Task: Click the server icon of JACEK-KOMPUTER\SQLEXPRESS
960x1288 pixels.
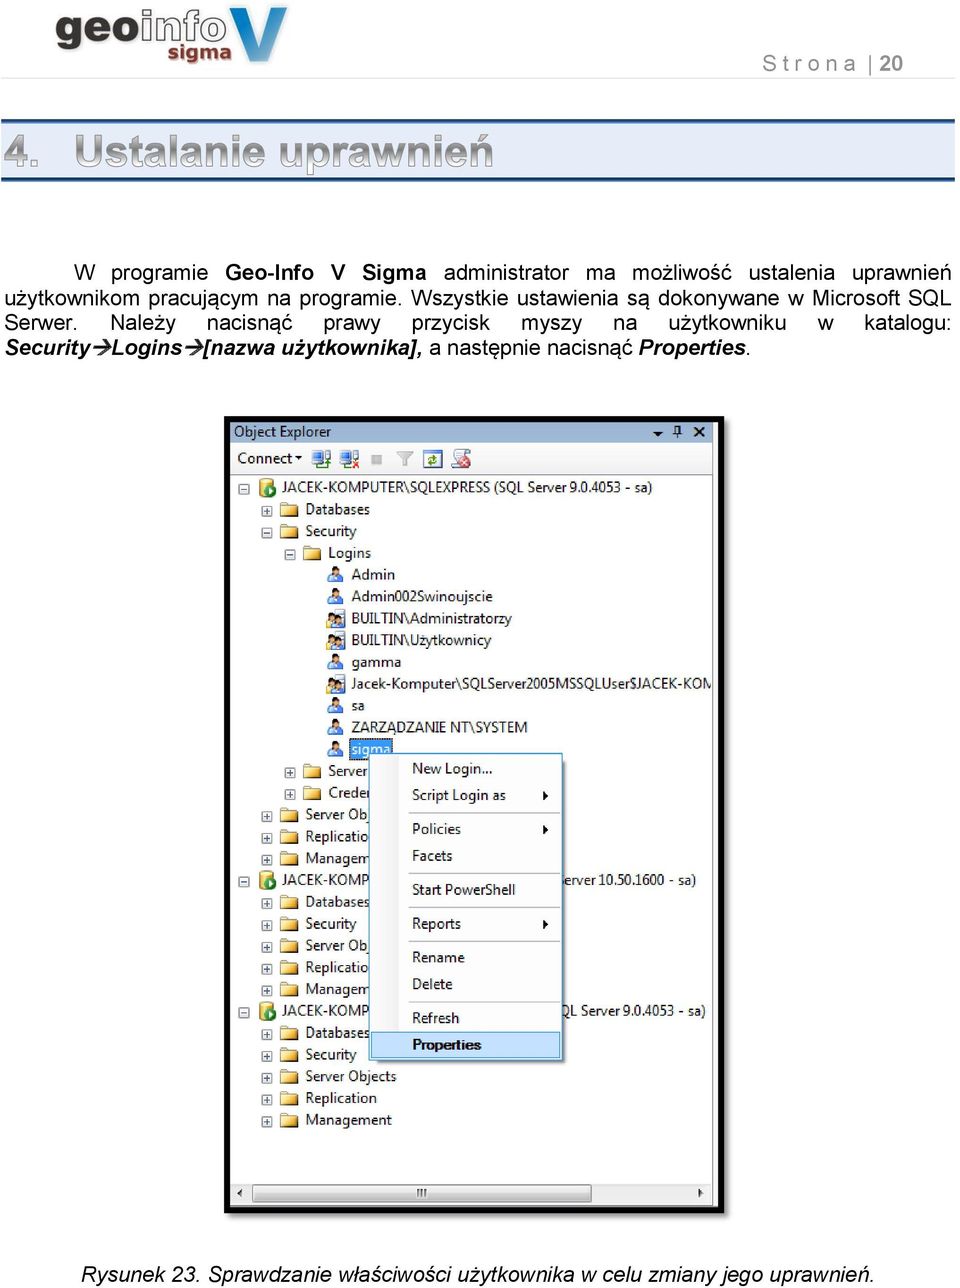Action: click(x=267, y=488)
